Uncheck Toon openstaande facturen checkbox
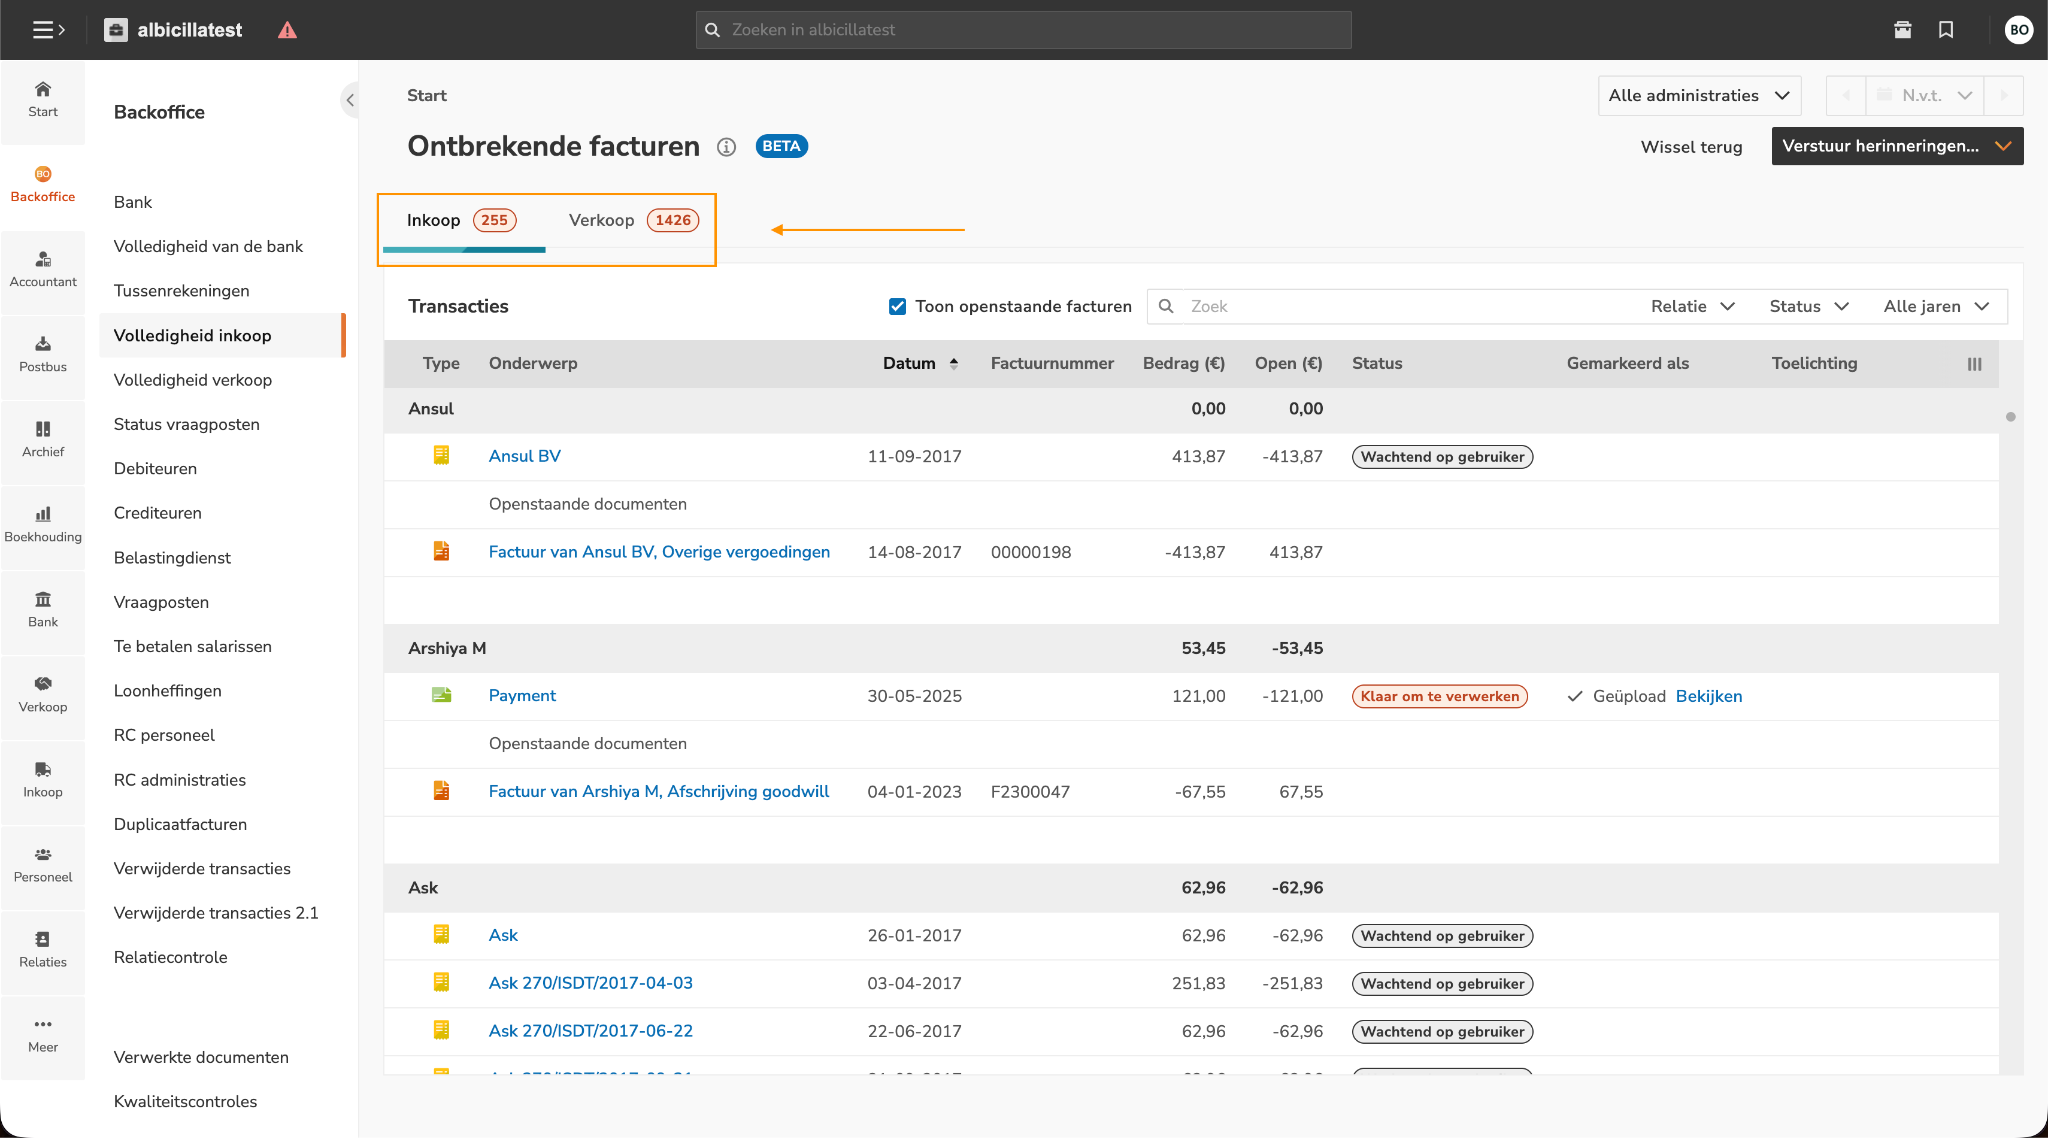The image size is (2048, 1138). pos(898,307)
